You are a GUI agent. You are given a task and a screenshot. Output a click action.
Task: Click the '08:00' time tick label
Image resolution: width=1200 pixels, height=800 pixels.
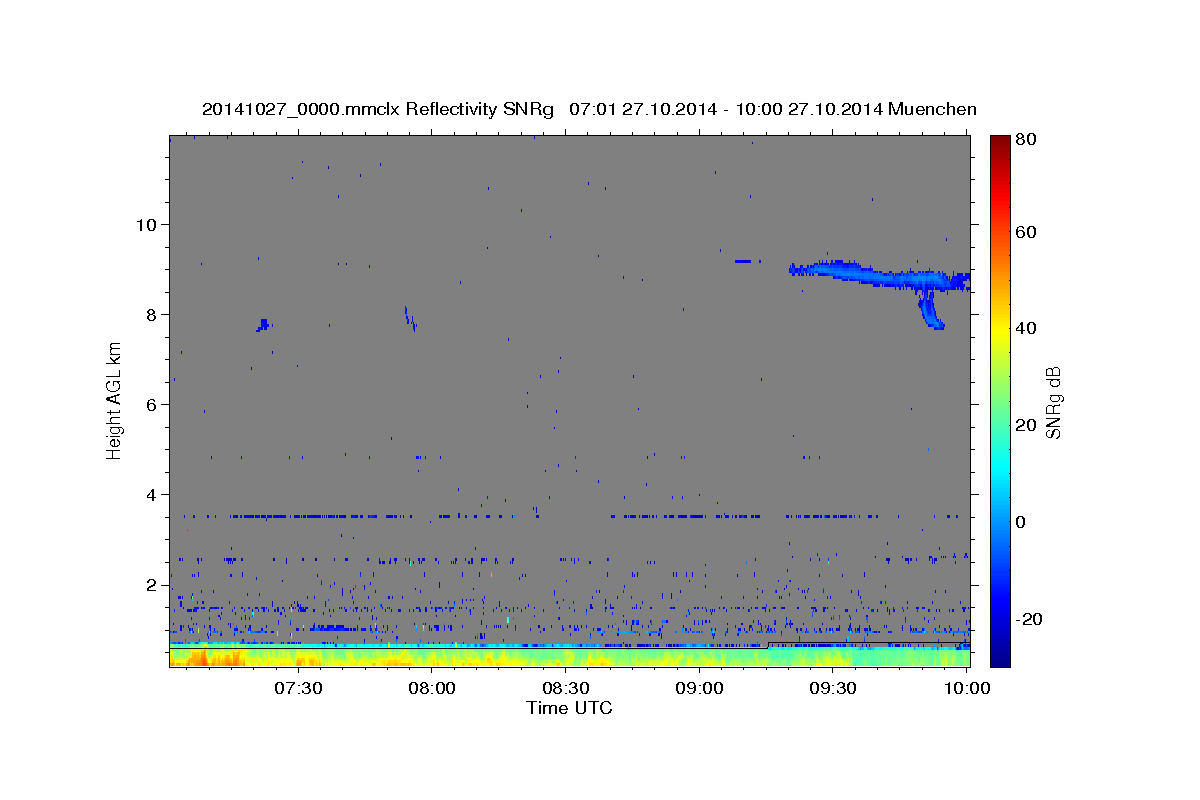pyautogui.click(x=432, y=688)
